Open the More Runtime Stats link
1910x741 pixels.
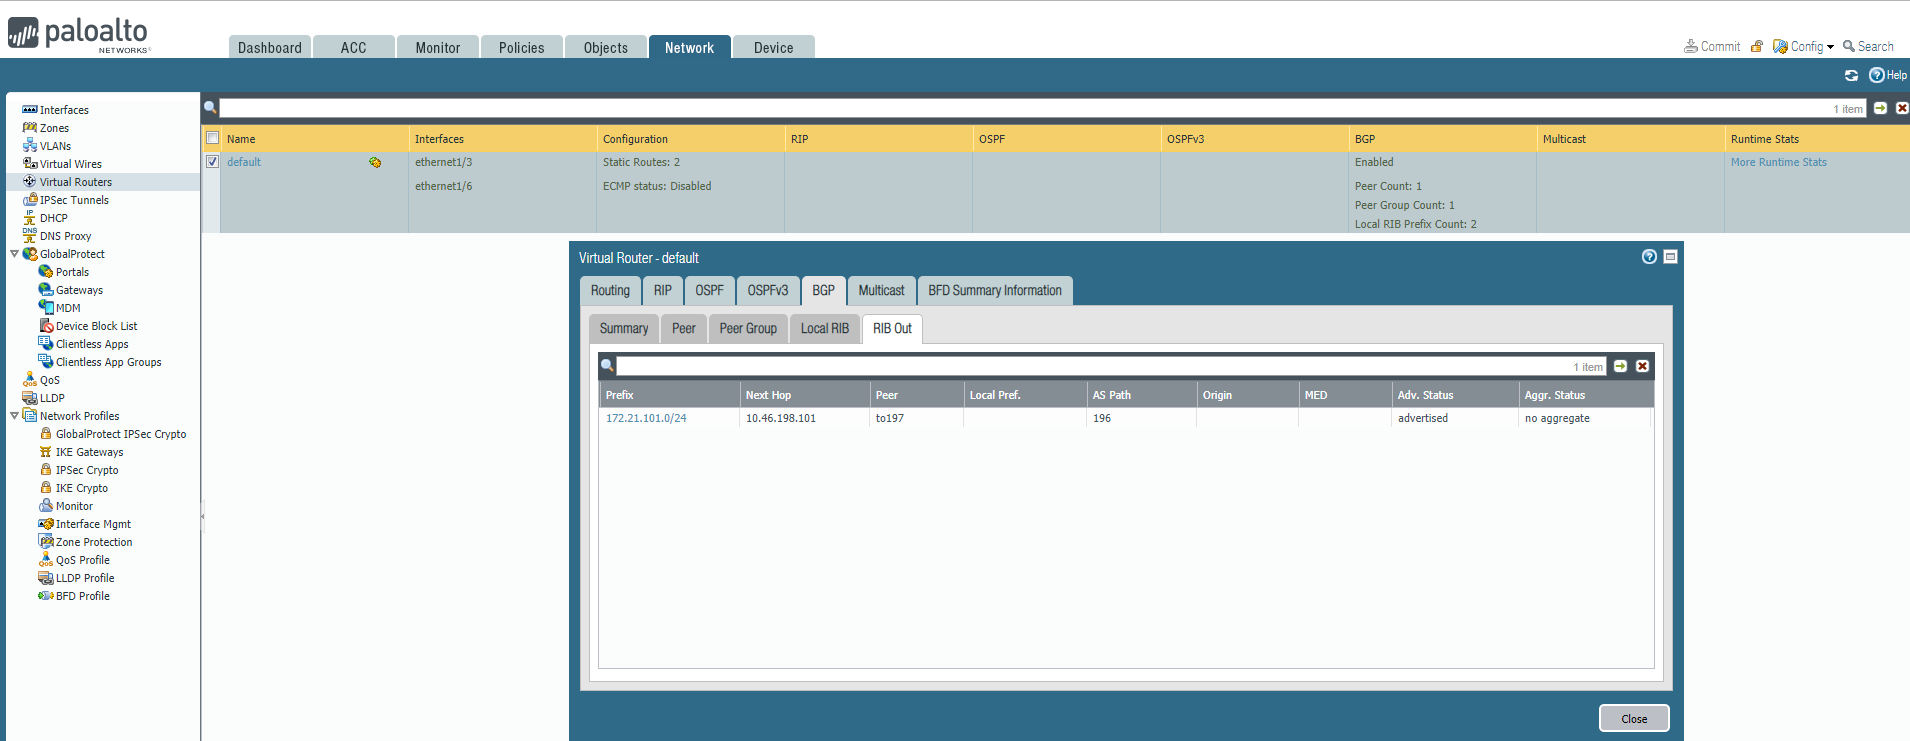1779,162
